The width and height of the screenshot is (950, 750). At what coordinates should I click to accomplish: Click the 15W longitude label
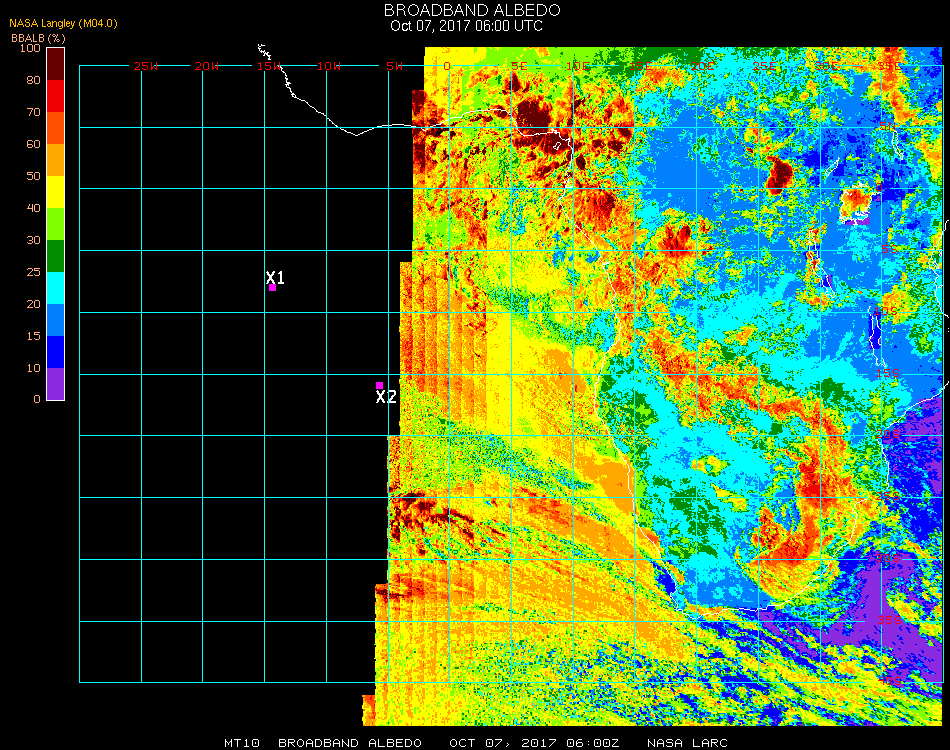[269, 66]
